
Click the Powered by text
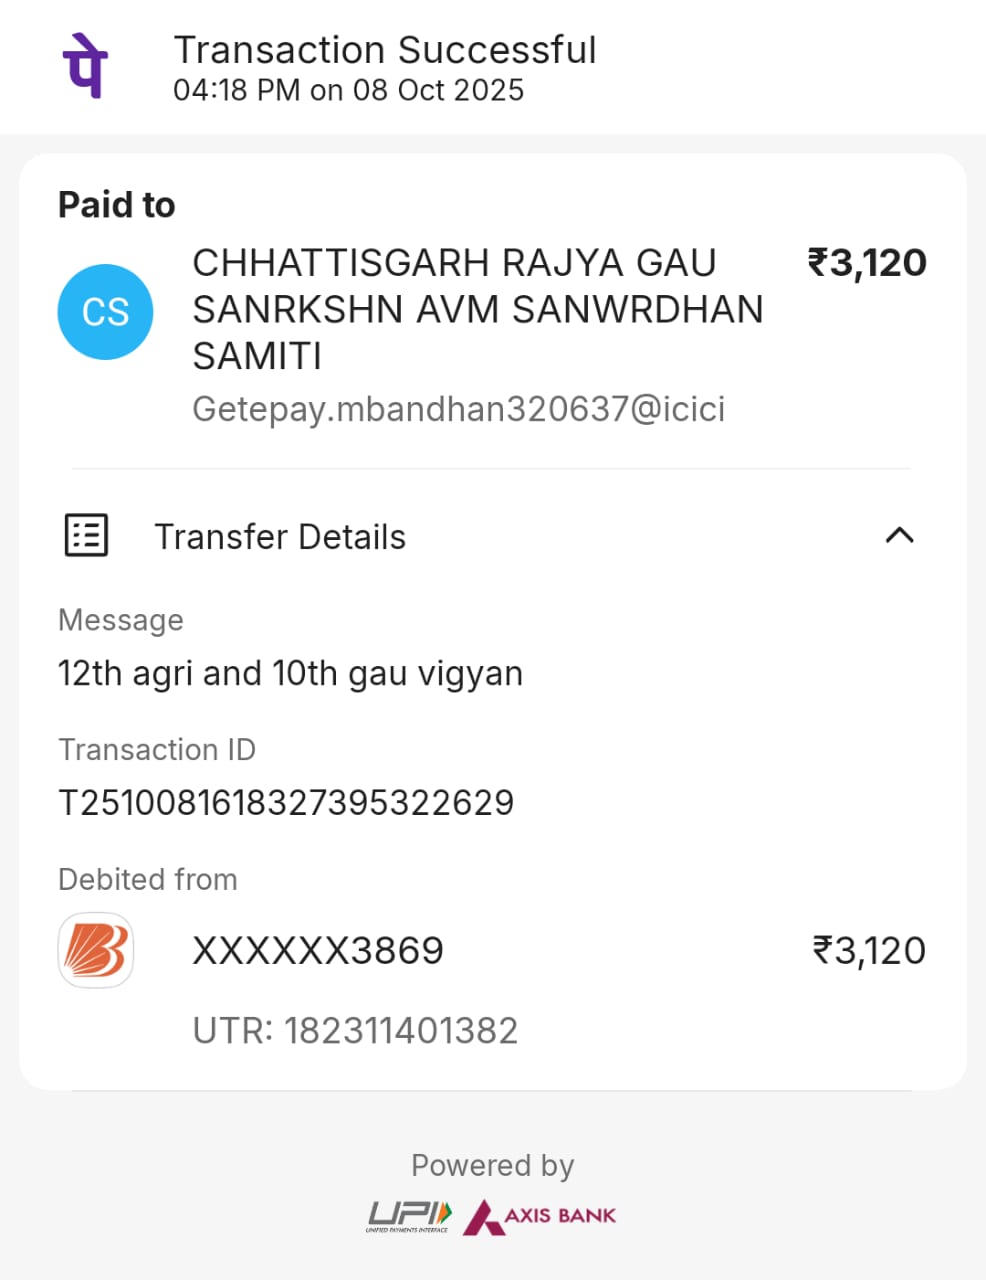click(x=492, y=1166)
